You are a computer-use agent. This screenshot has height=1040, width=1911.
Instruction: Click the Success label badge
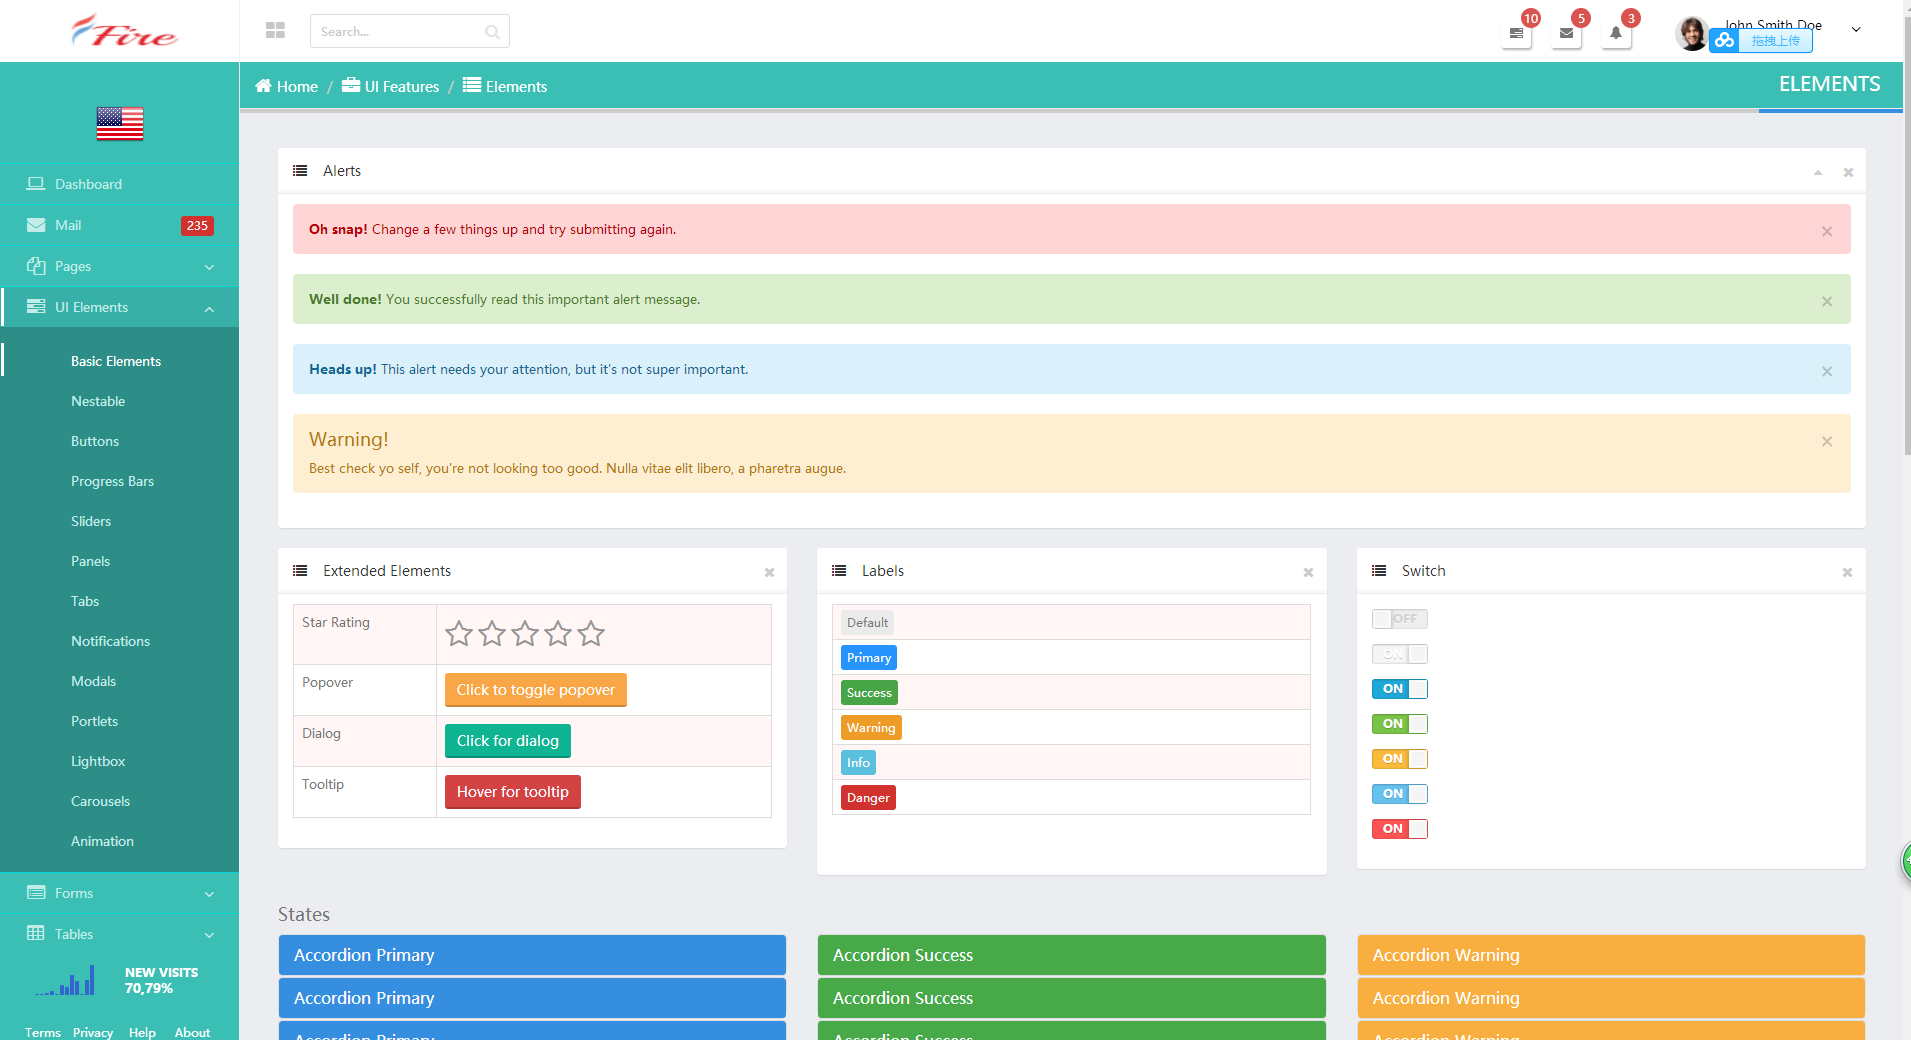[869, 693]
